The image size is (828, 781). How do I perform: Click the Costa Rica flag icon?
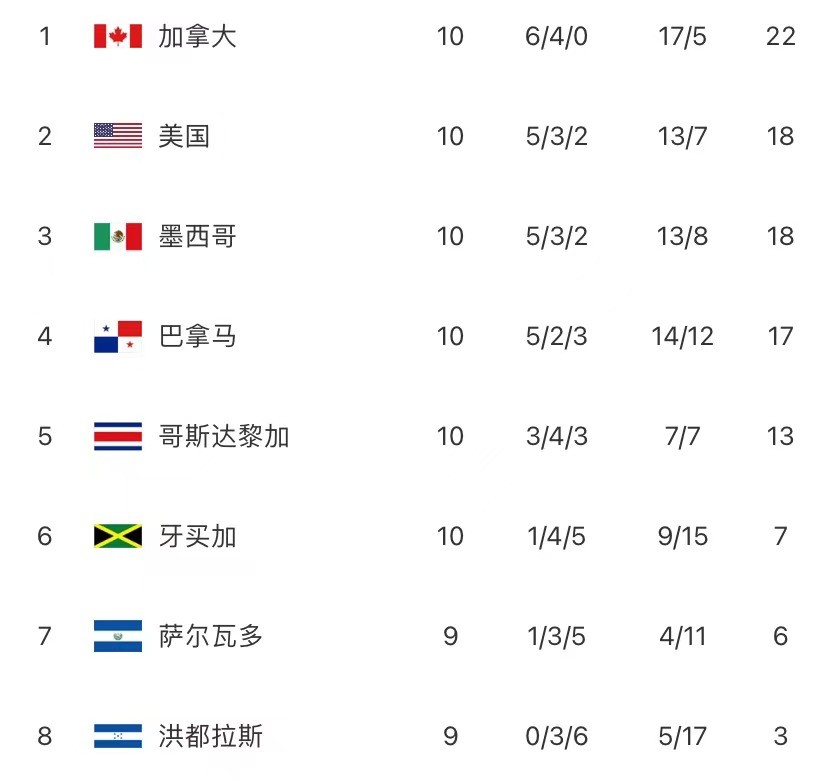118,436
